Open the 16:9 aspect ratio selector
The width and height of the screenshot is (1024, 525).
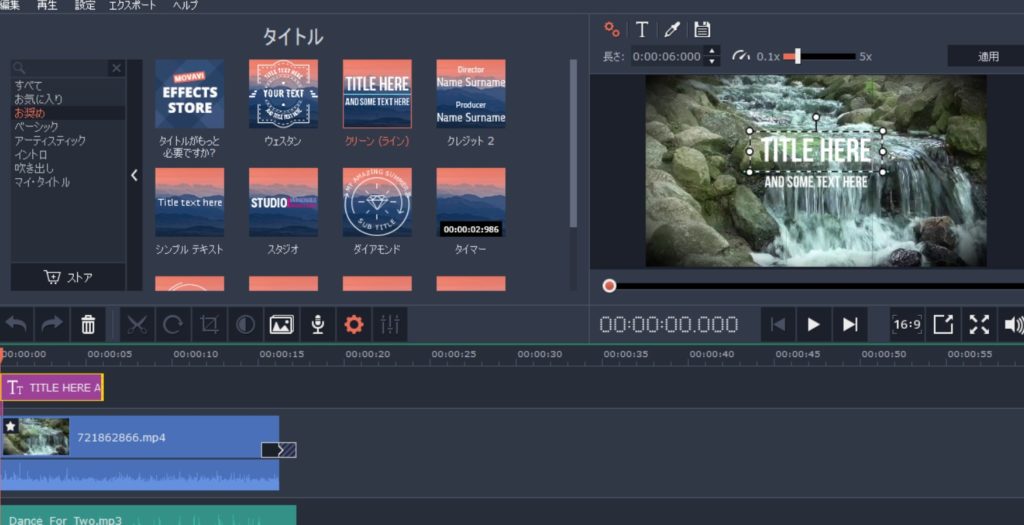tap(906, 324)
